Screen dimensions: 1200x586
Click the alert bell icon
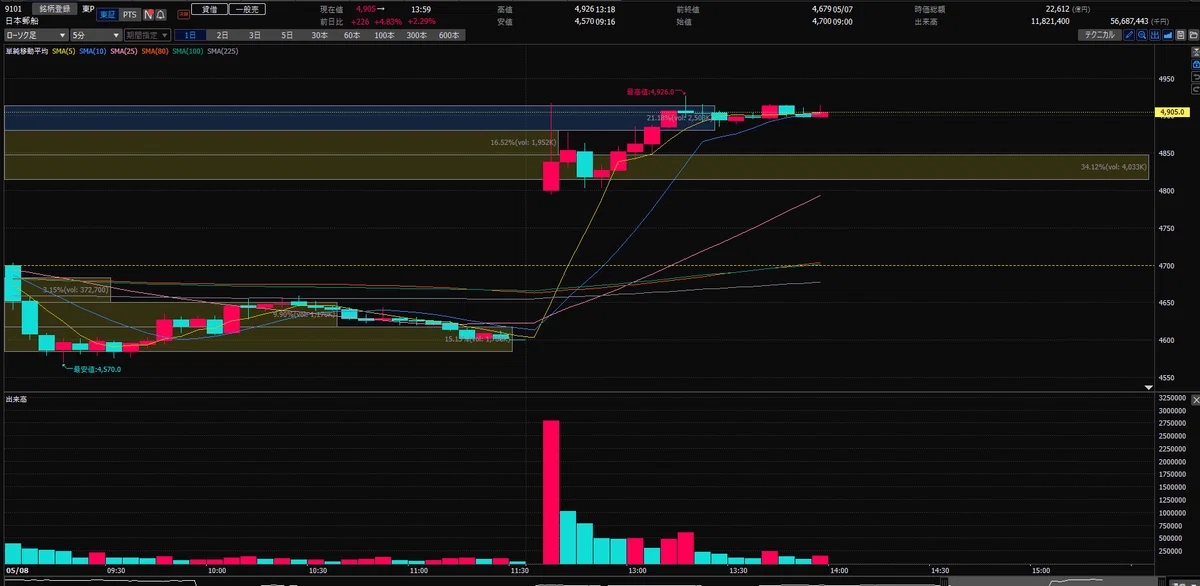coord(161,15)
